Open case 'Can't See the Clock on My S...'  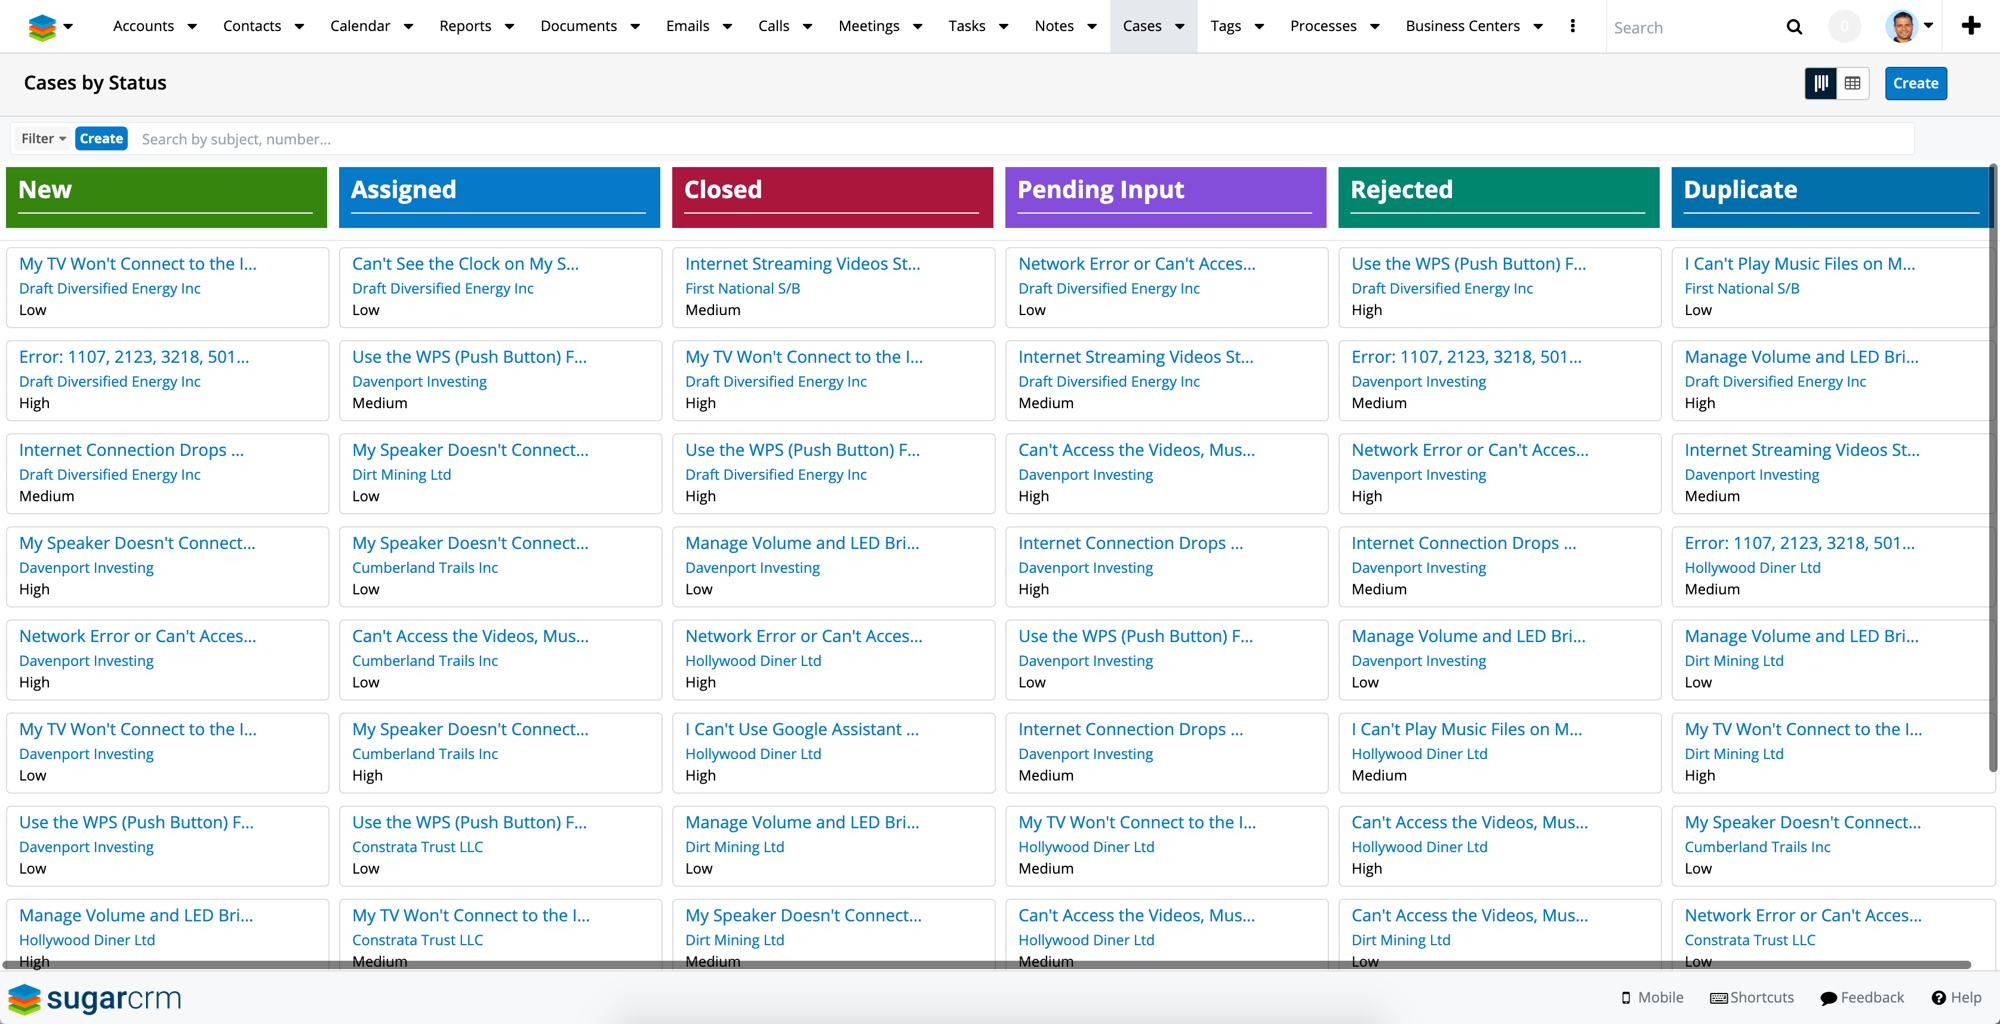point(465,264)
